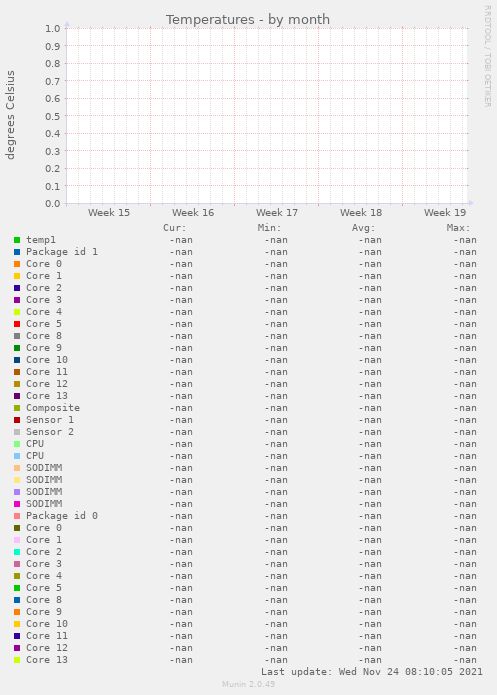Select the Week 15 axis label
497x695 pixels.
pyautogui.click(x=109, y=213)
